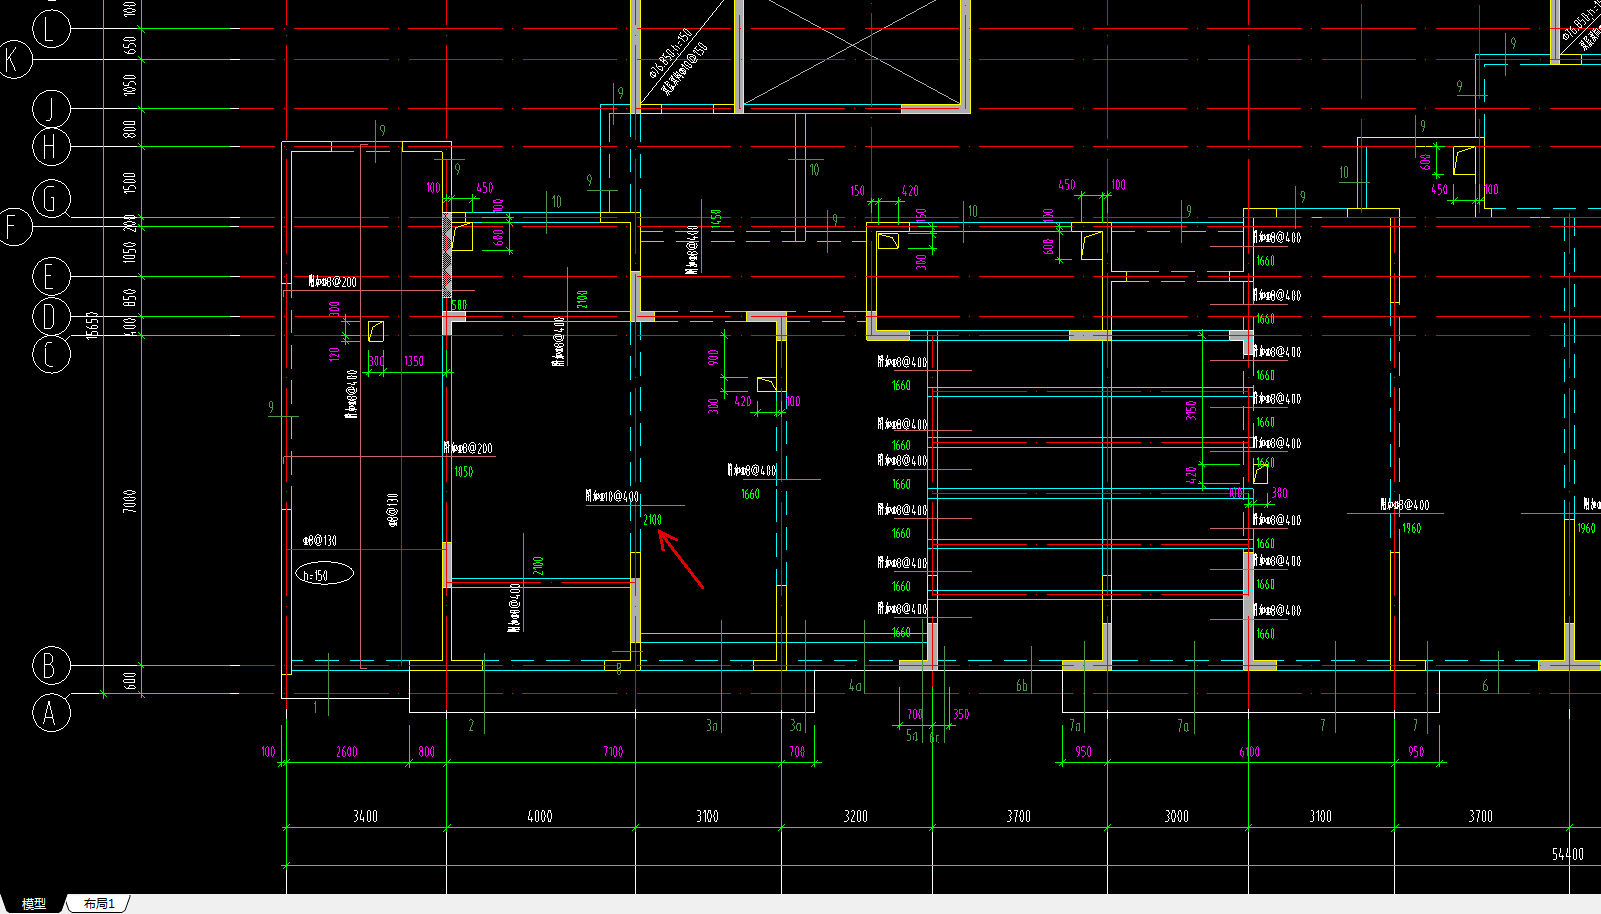Click the beam label 5a
The width and height of the screenshot is (1601, 914).
coord(912,735)
